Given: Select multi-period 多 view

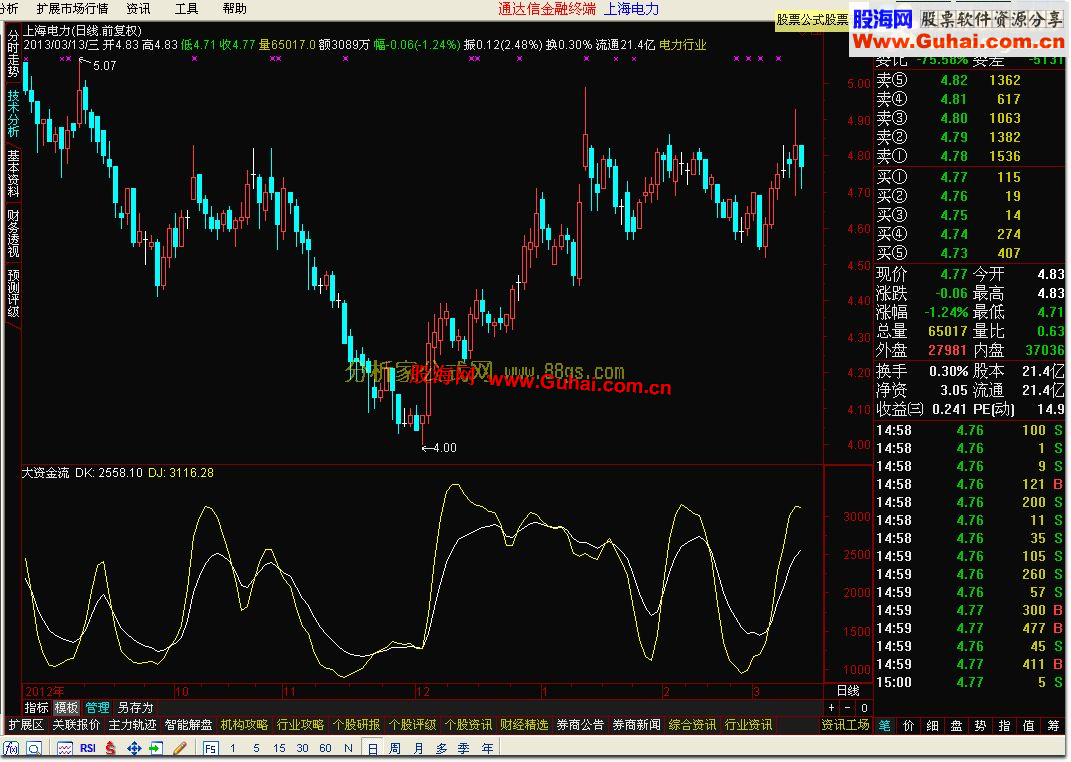Looking at the screenshot, I should 441,748.
